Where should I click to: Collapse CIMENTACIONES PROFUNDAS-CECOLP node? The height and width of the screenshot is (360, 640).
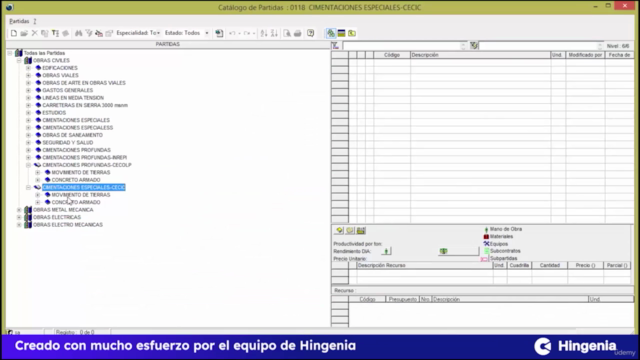28,165
